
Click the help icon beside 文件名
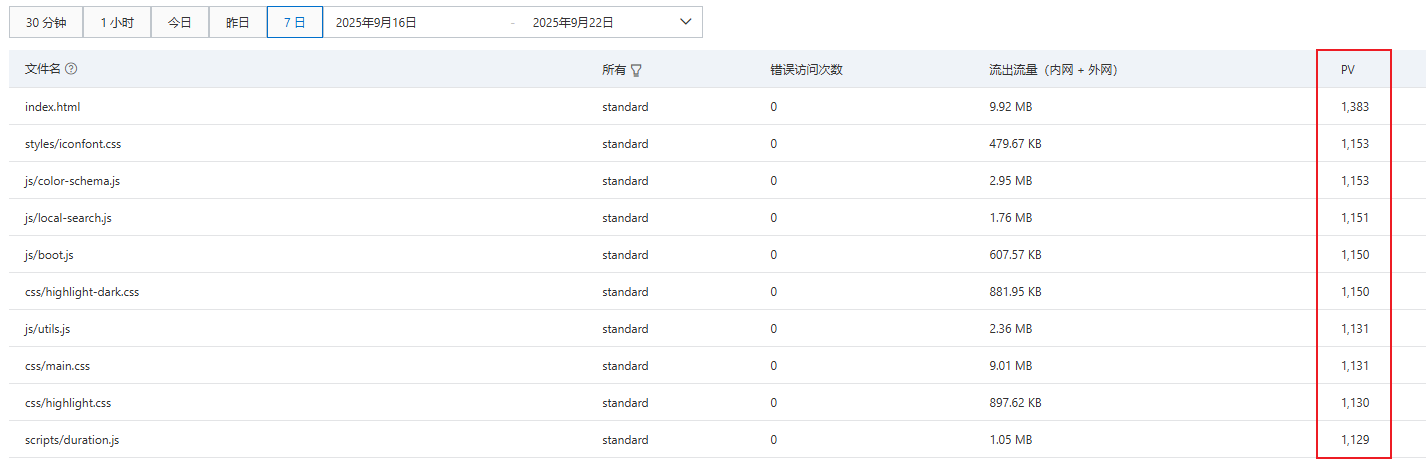pos(71,69)
